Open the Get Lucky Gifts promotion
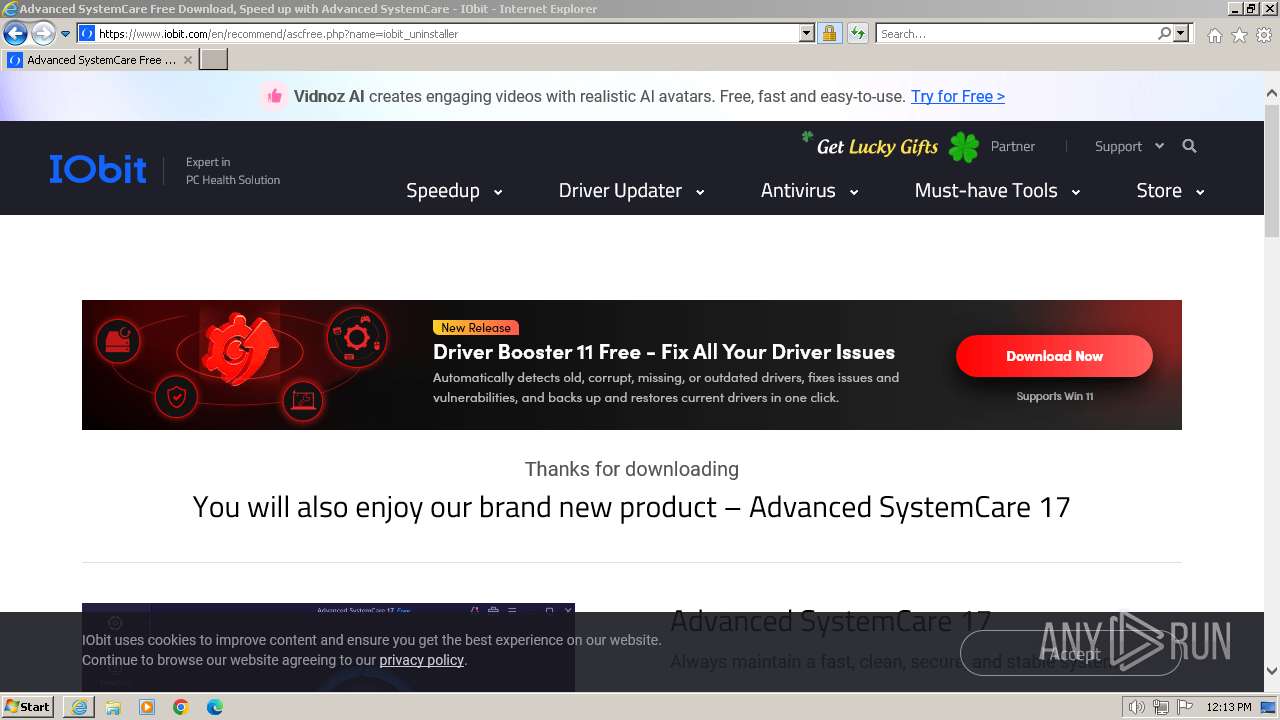The height and width of the screenshot is (720, 1280). click(877, 147)
